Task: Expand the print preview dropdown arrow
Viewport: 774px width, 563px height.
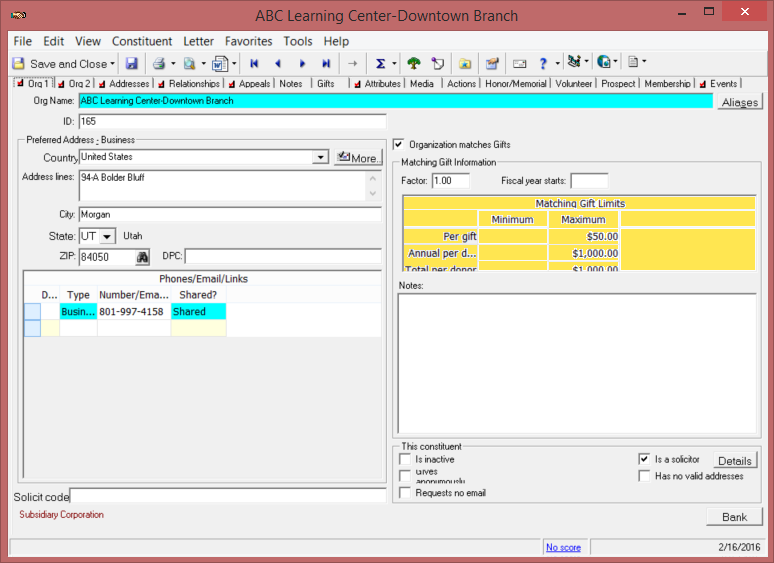Action: point(203,63)
